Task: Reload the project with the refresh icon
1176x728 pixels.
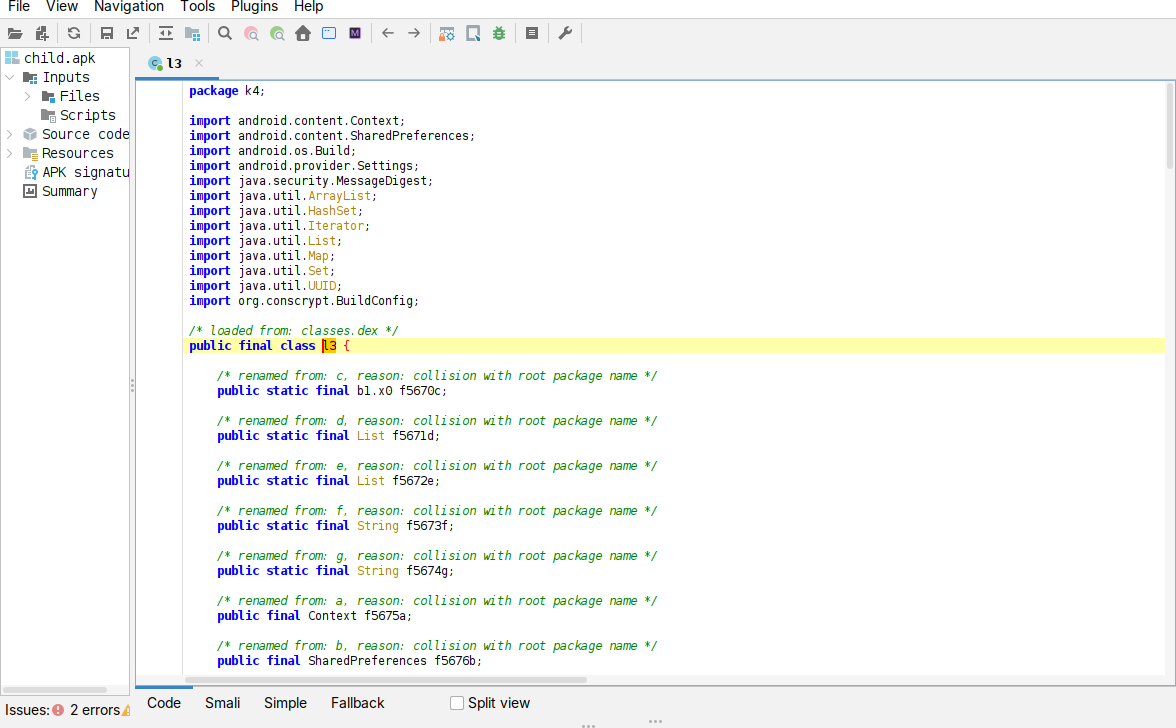Action: [x=74, y=33]
